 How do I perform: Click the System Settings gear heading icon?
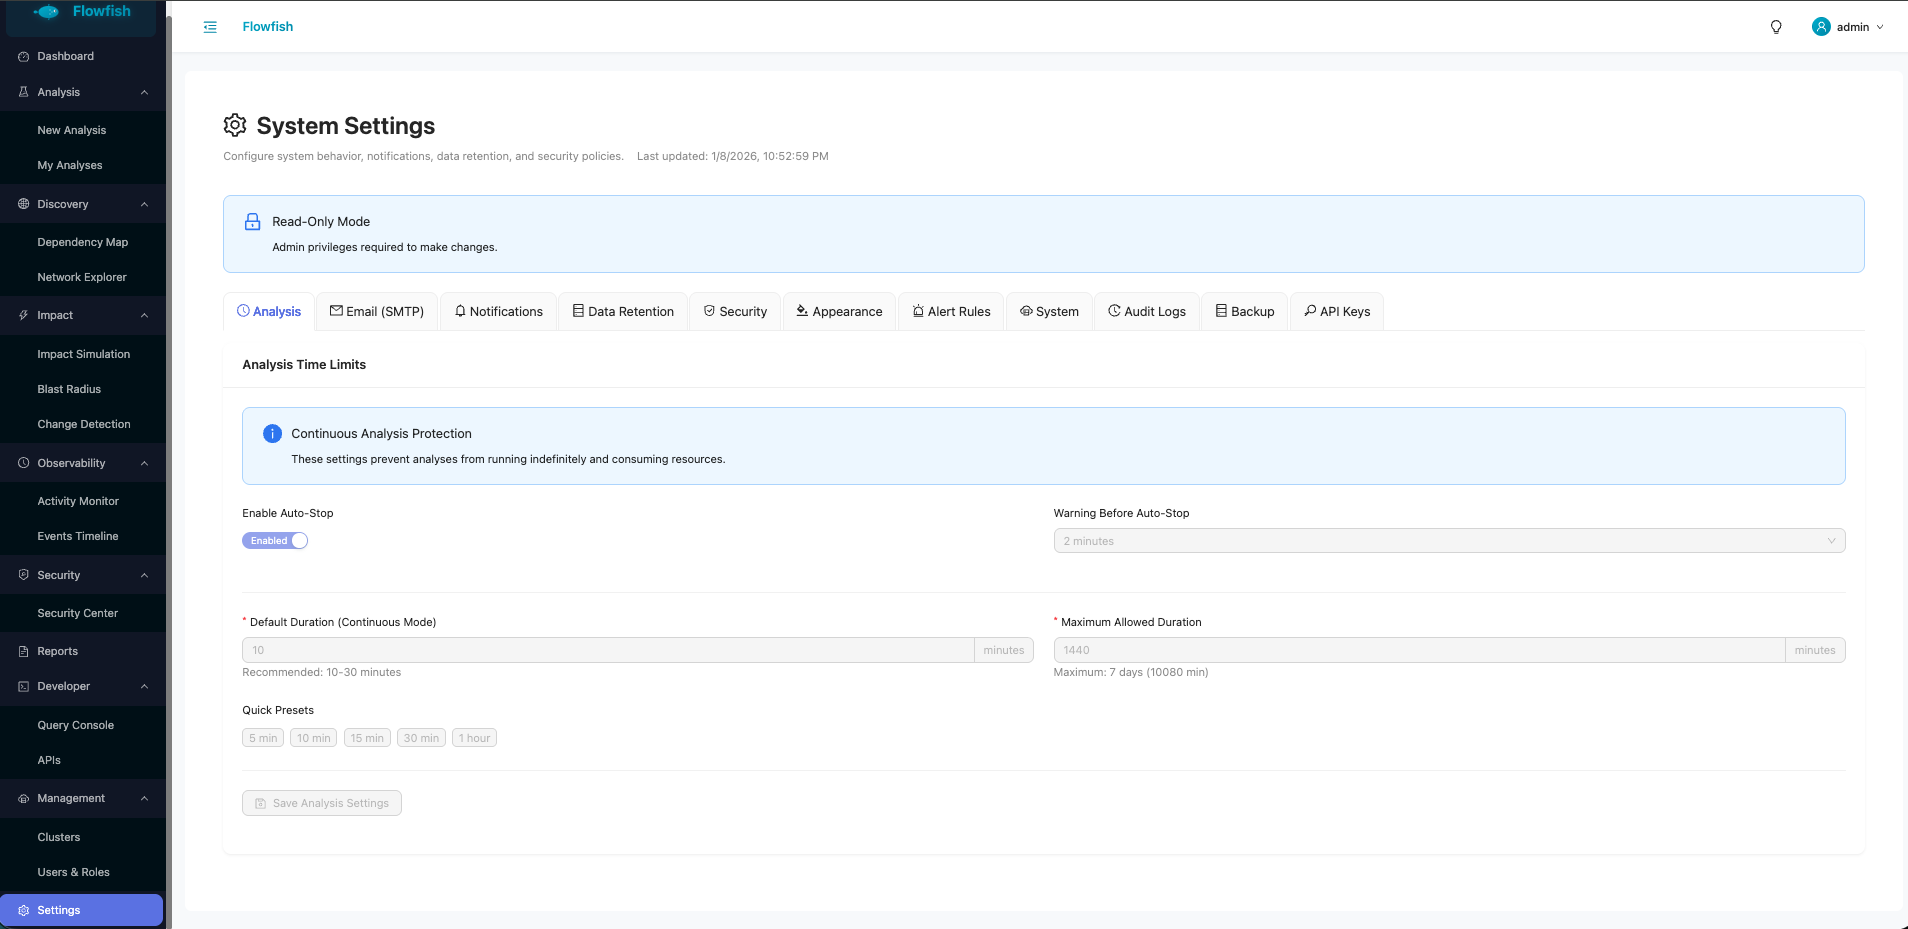[235, 125]
